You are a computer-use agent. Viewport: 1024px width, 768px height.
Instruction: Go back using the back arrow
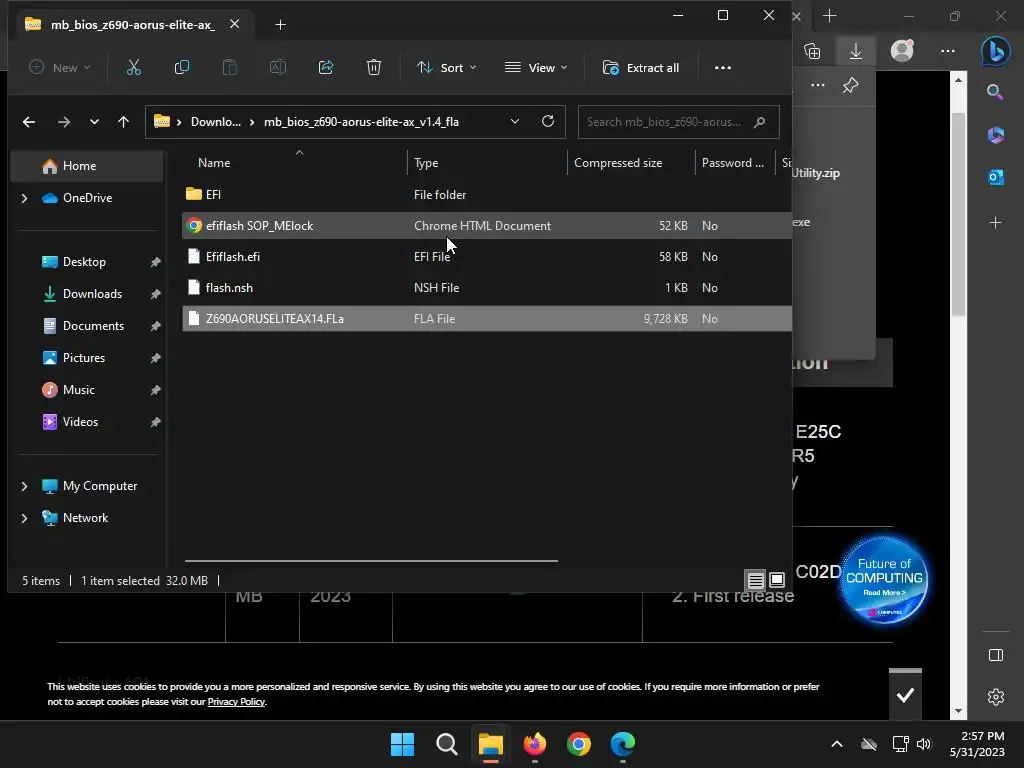(29, 122)
